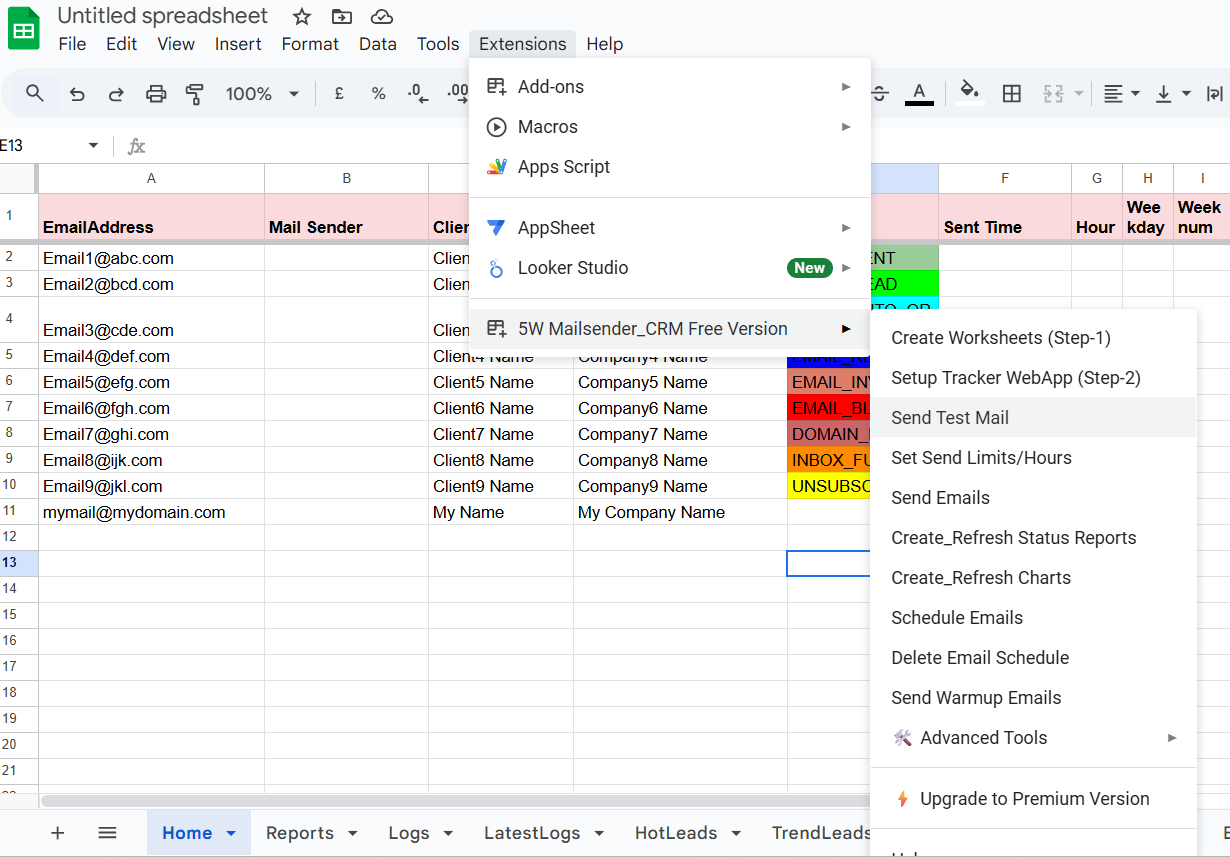Click the Merge cells icon

[x=1053, y=93]
